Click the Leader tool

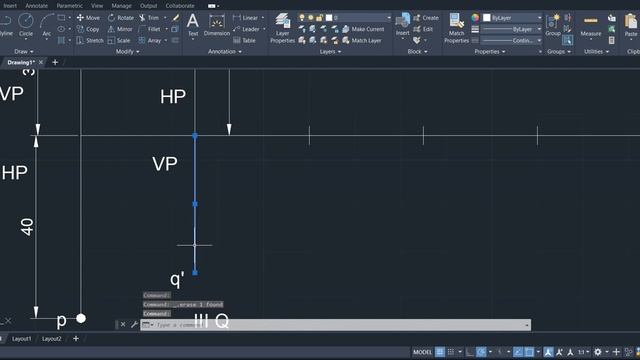click(x=246, y=29)
